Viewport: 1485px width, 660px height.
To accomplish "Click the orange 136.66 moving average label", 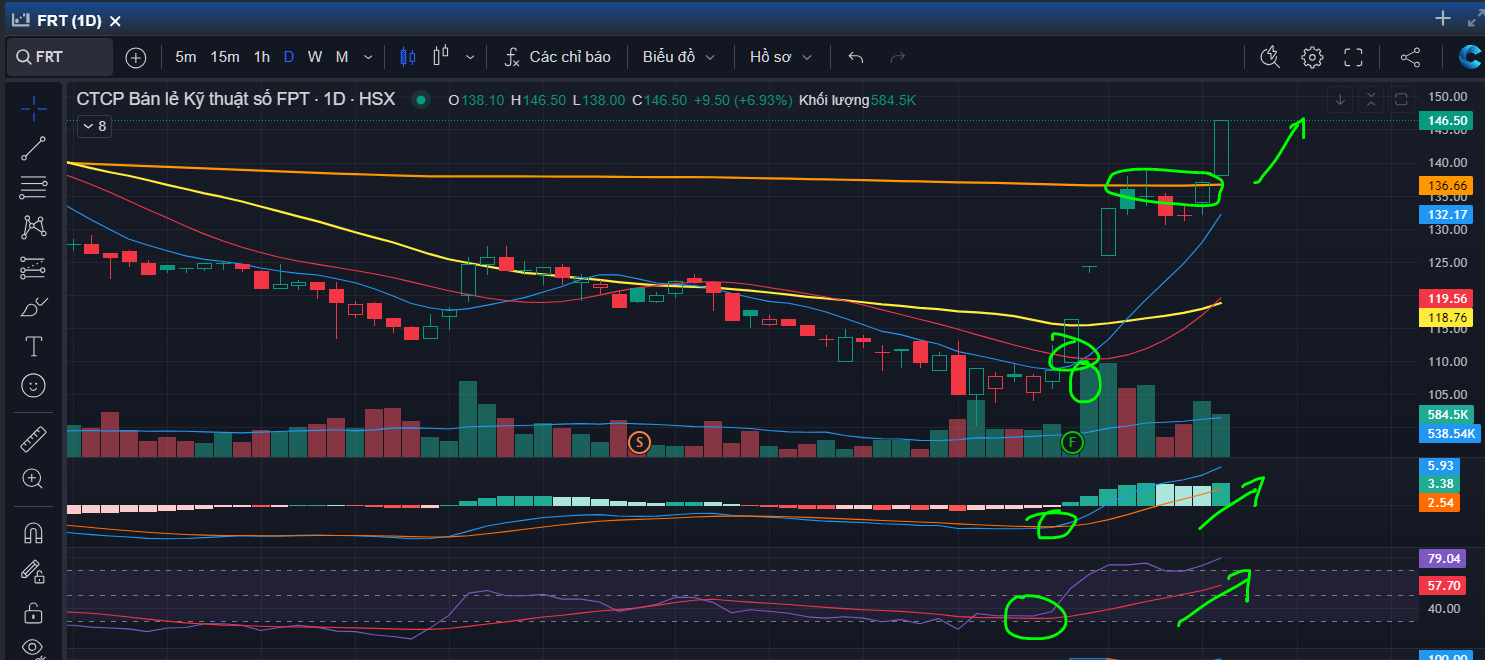I will pyautogui.click(x=1444, y=186).
